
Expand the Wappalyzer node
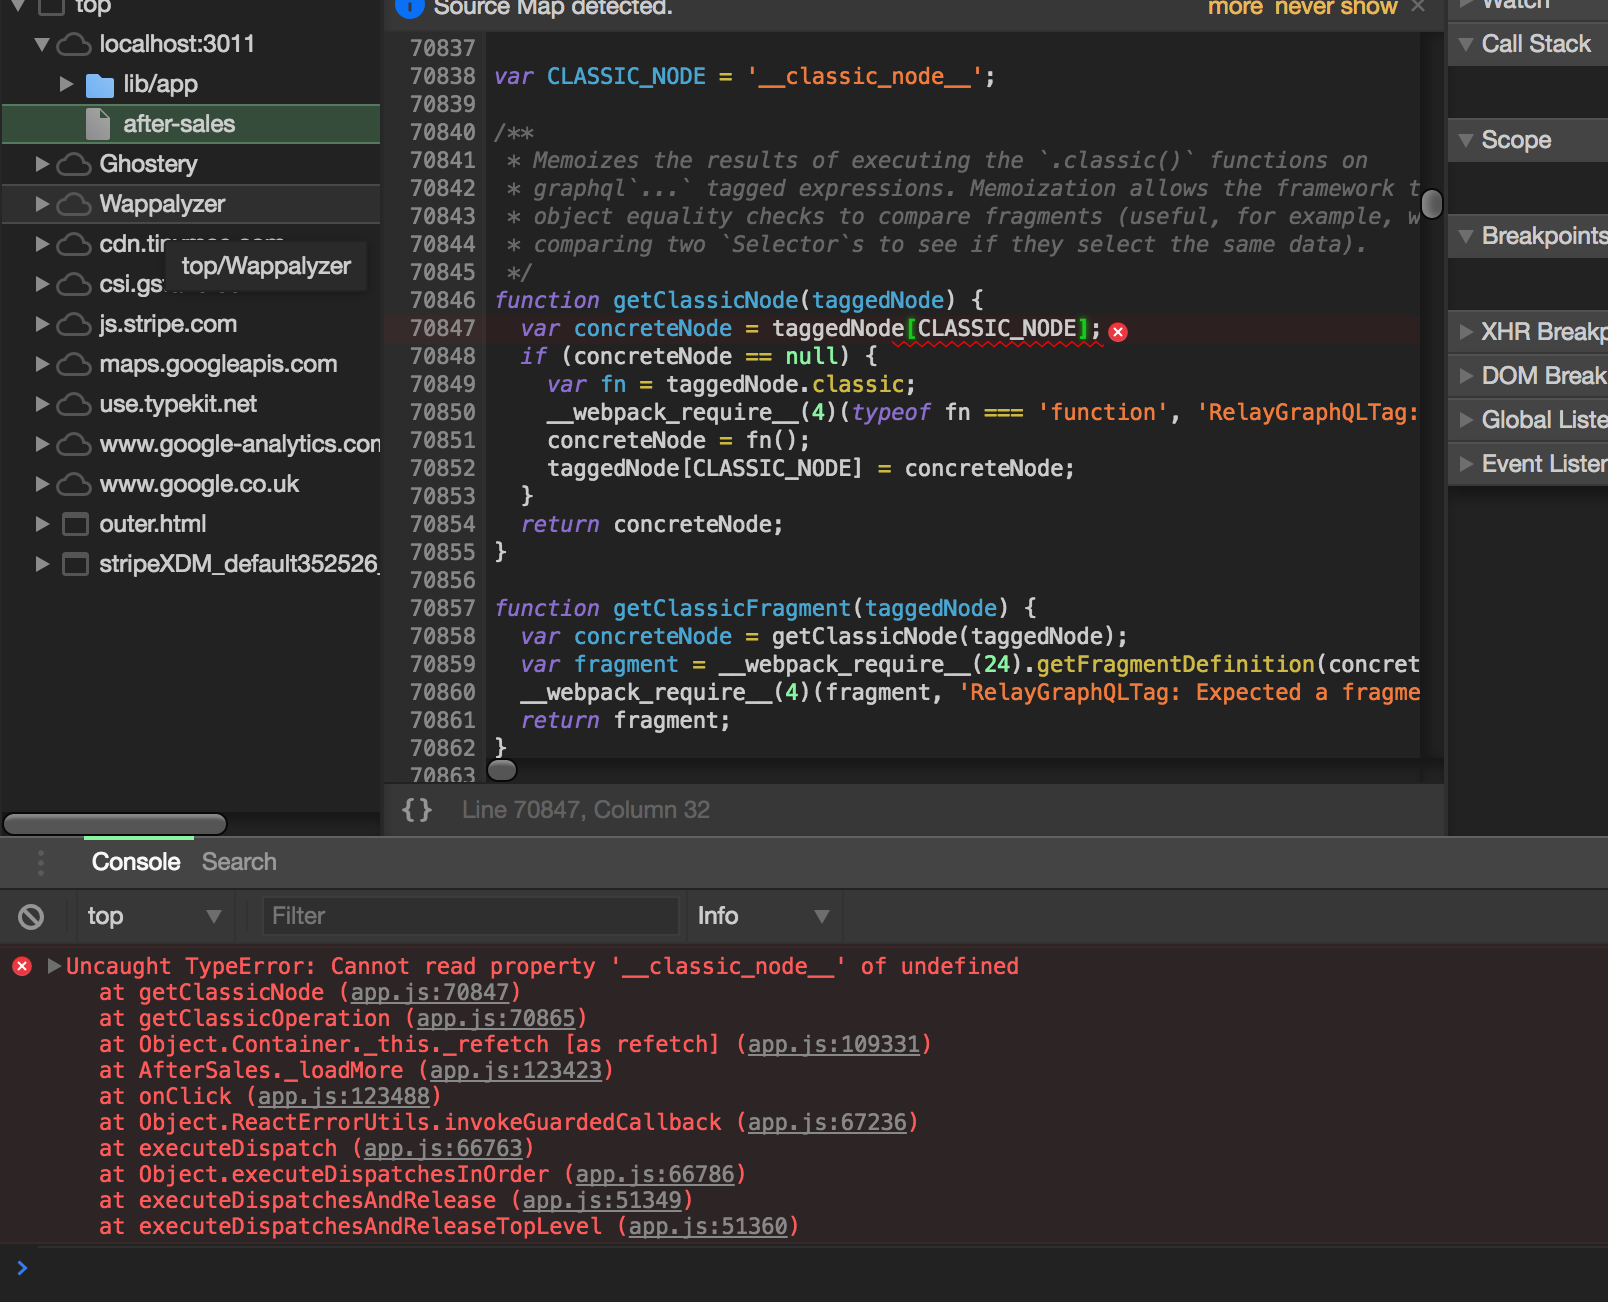(42, 204)
